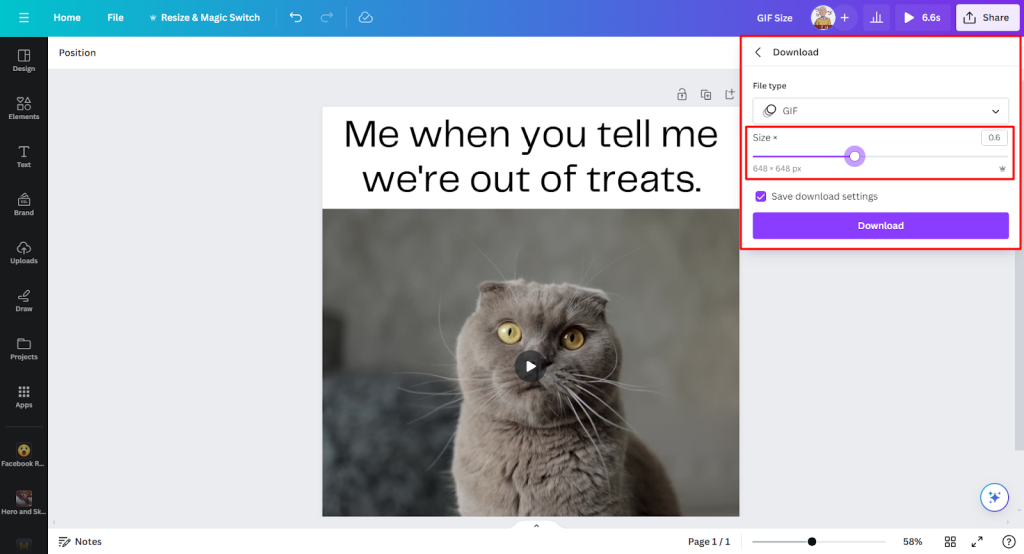Image resolution: width=1024 pixels, height=554 pixels.
Task: Click the 0.6 size value field
Action: pyautogui.click(x=994, y=138)
